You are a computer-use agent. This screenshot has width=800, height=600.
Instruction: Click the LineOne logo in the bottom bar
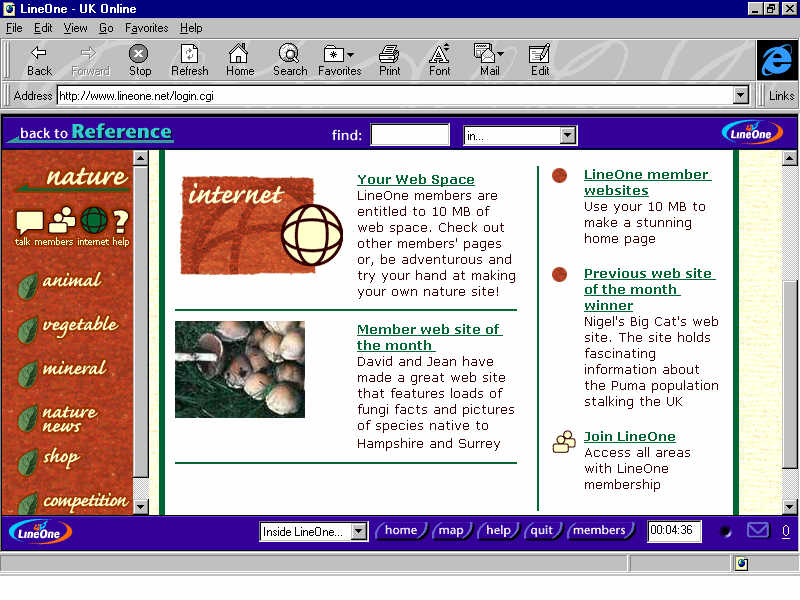coord(40,532)
